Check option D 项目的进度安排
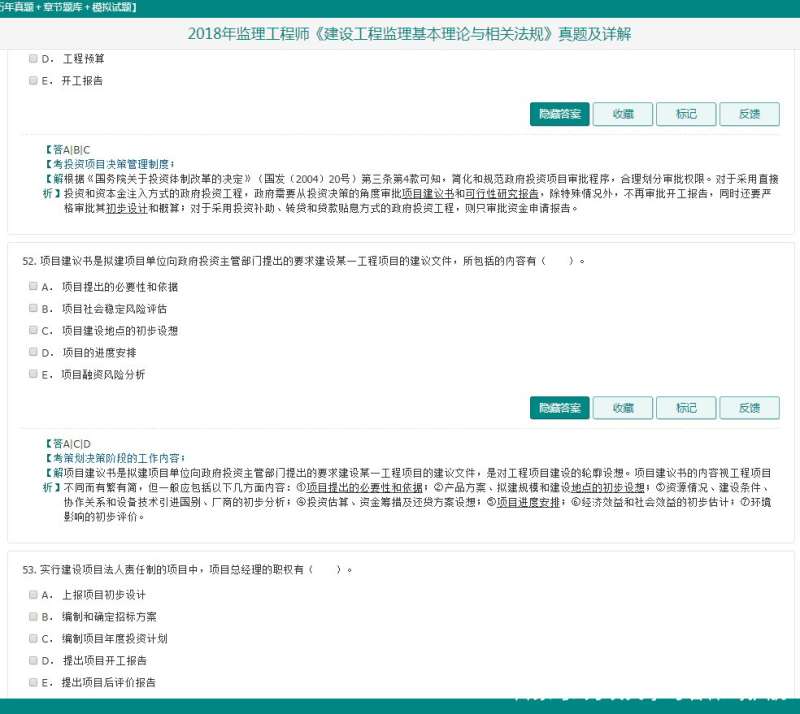800x714 pixels. coord(33,351)
